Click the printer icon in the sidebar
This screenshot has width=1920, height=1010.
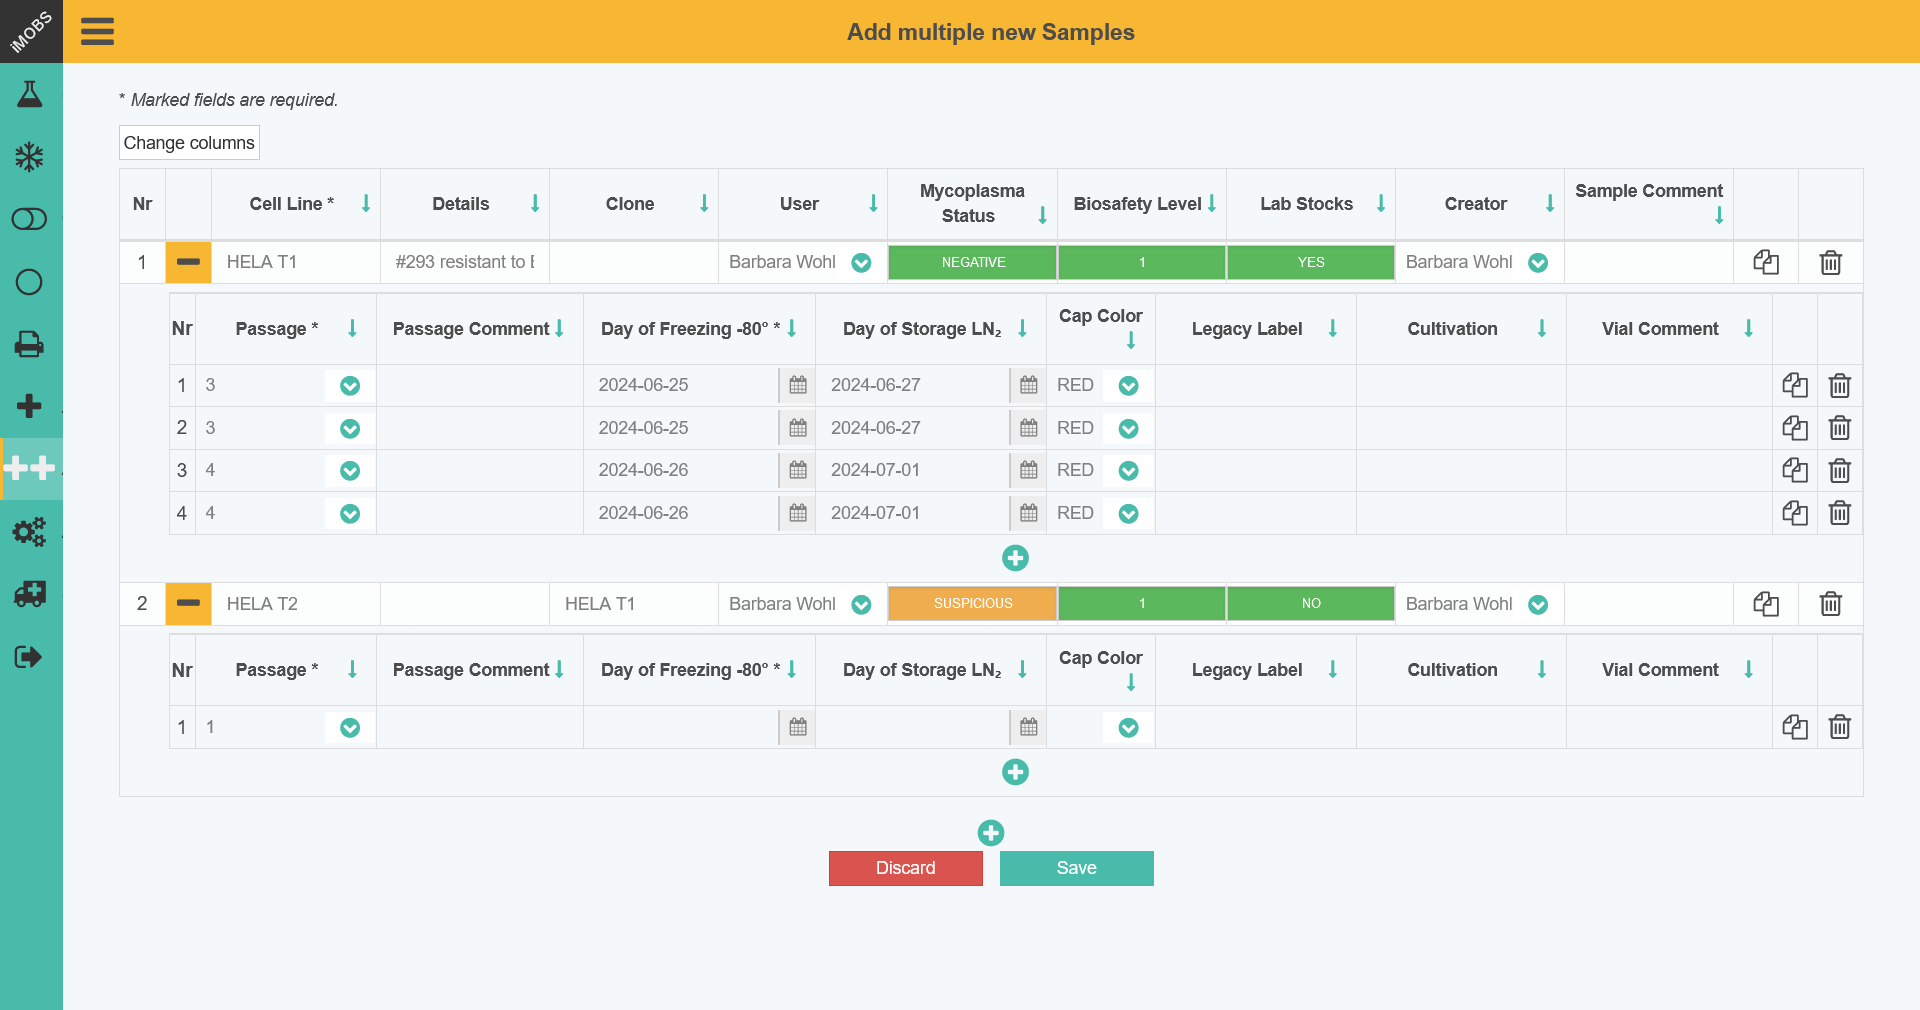(x=30, y=344)
